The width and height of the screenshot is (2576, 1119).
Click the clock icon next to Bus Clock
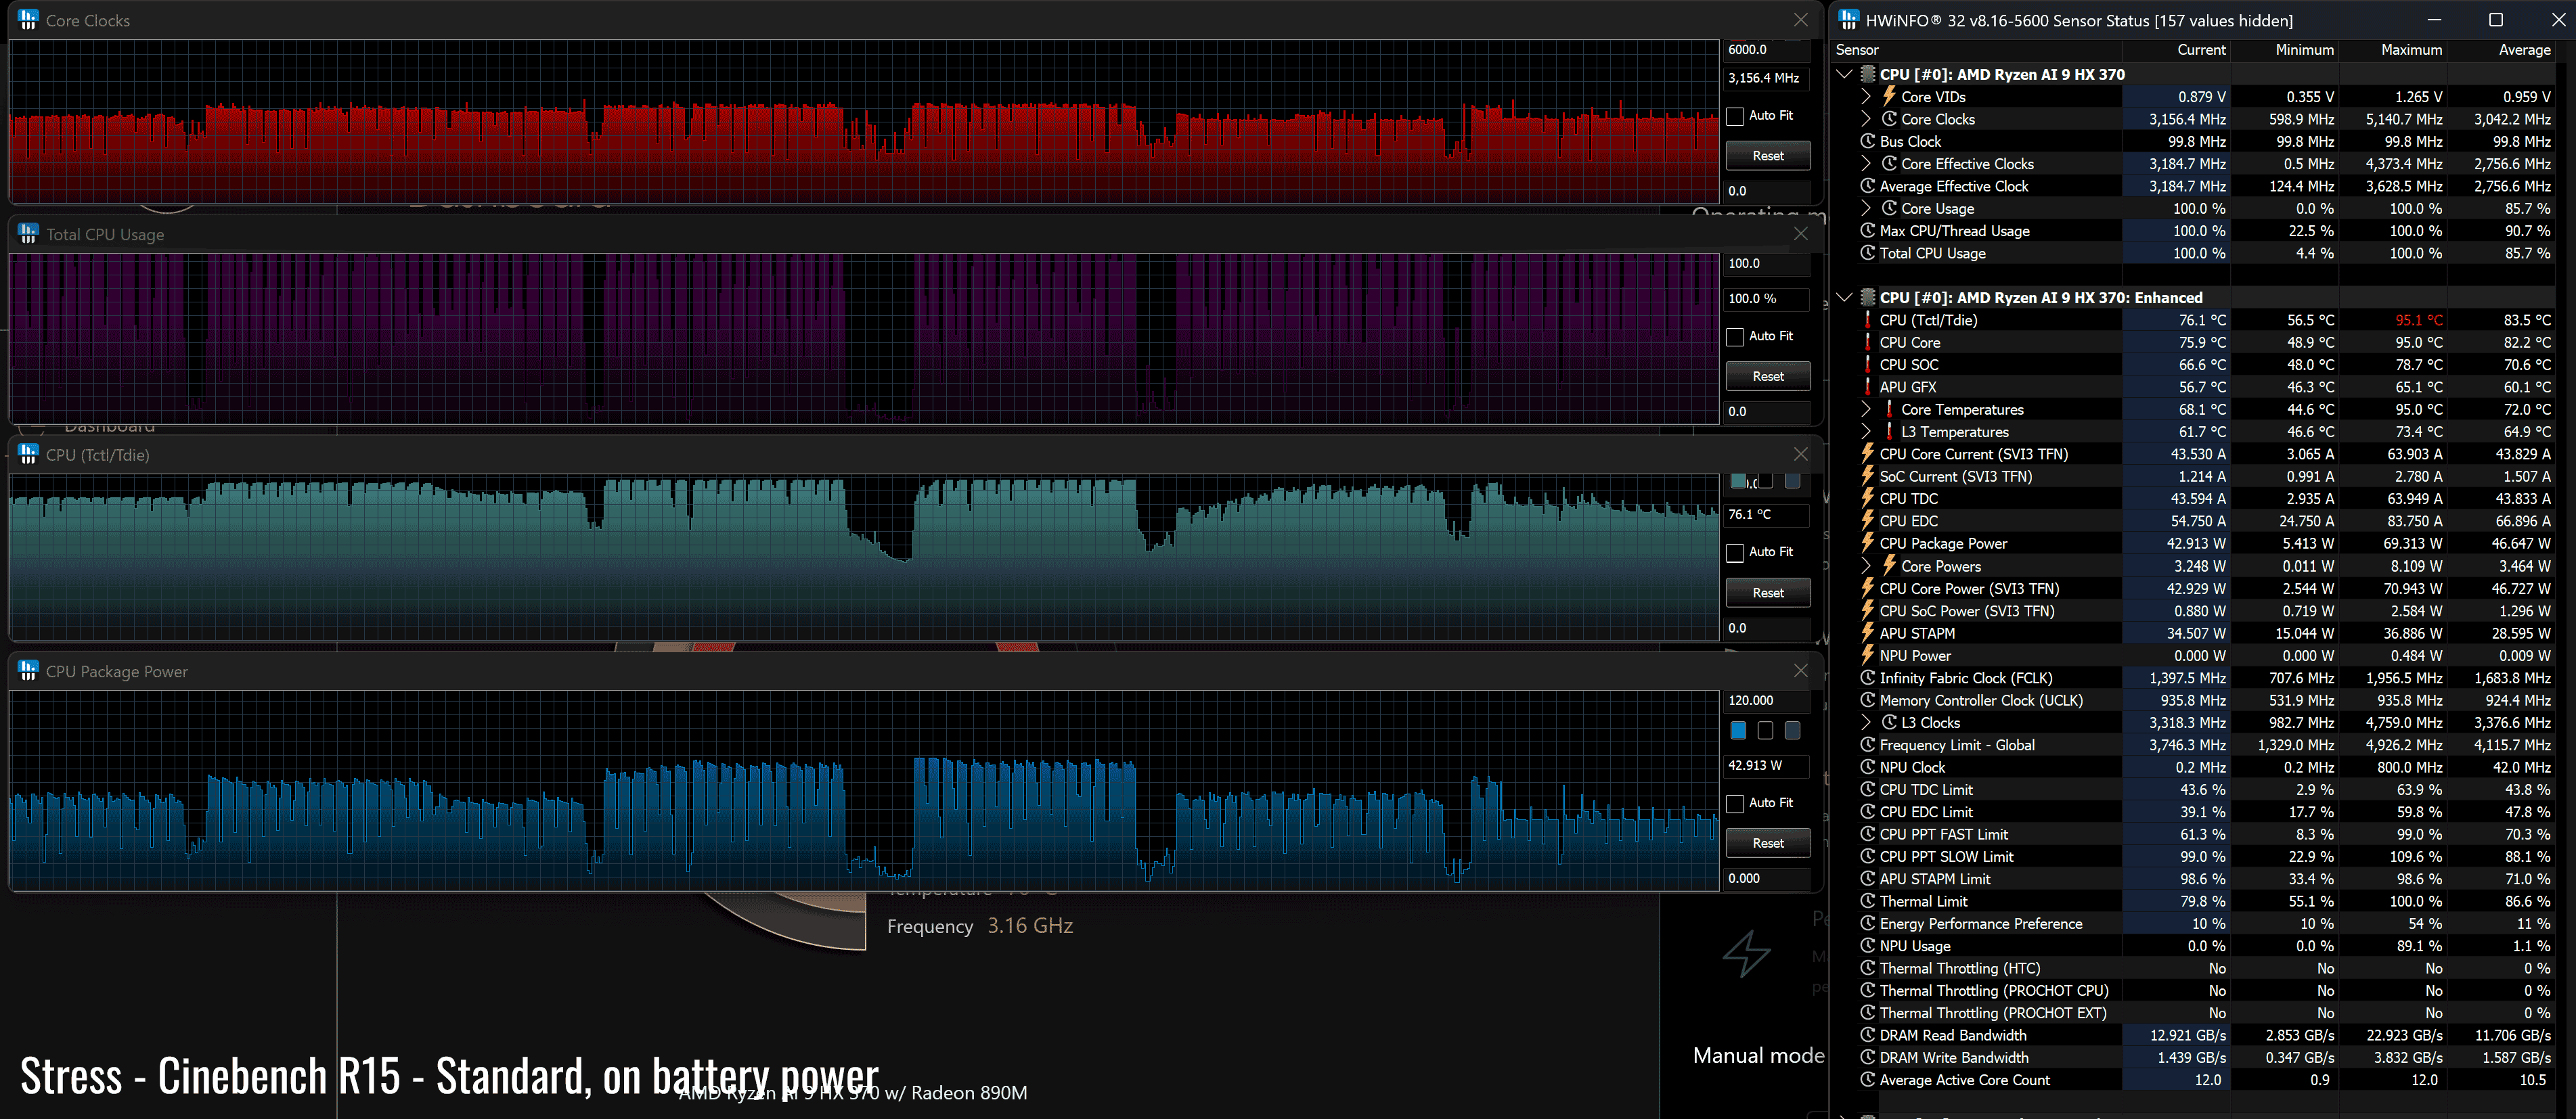(1867, 142)
